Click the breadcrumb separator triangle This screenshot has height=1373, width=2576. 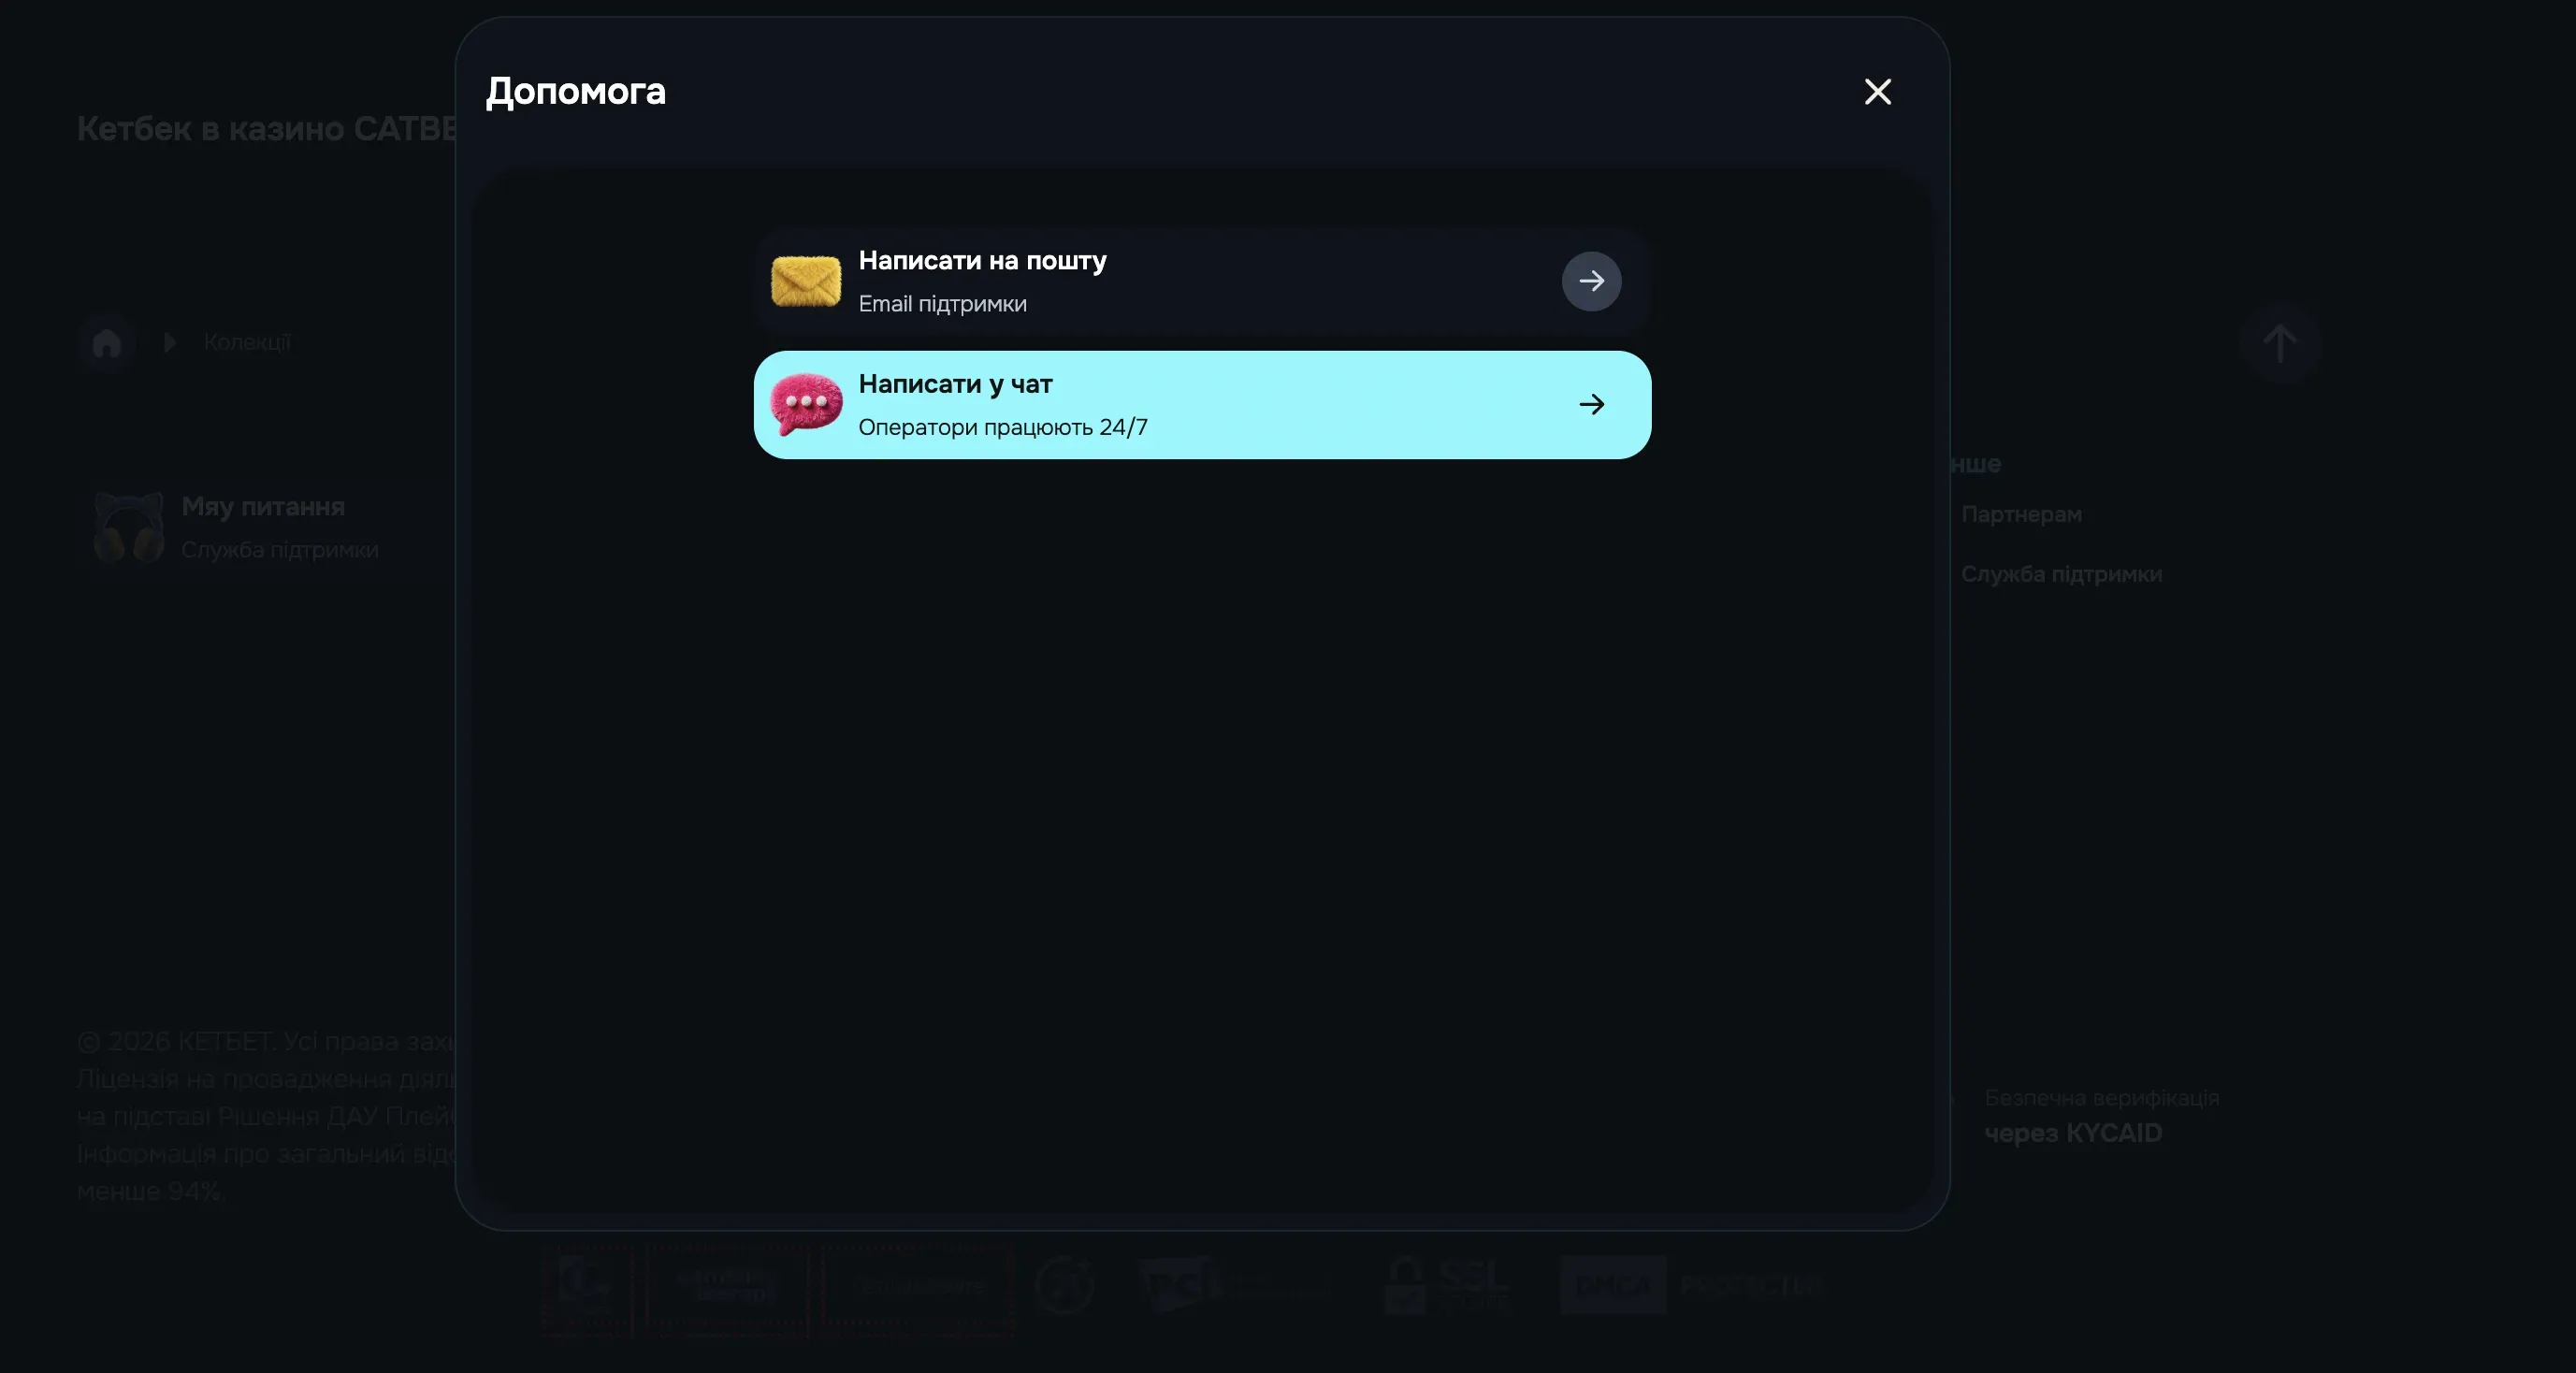click(x=169, y=343)
